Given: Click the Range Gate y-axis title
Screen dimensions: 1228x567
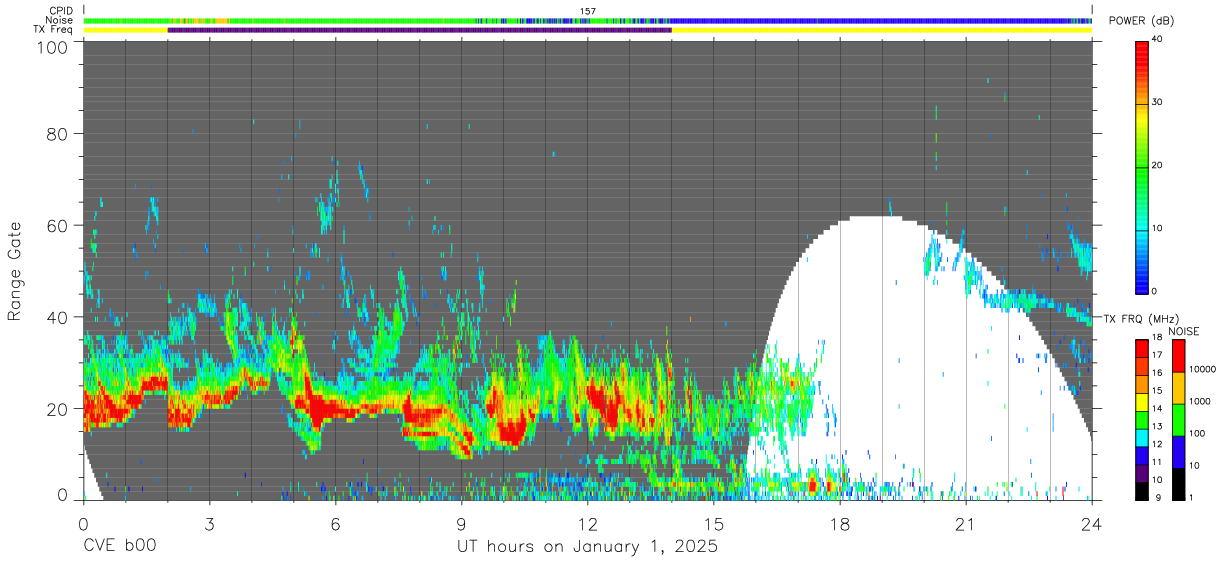Looking at the screenshot, I should point(15,271).
